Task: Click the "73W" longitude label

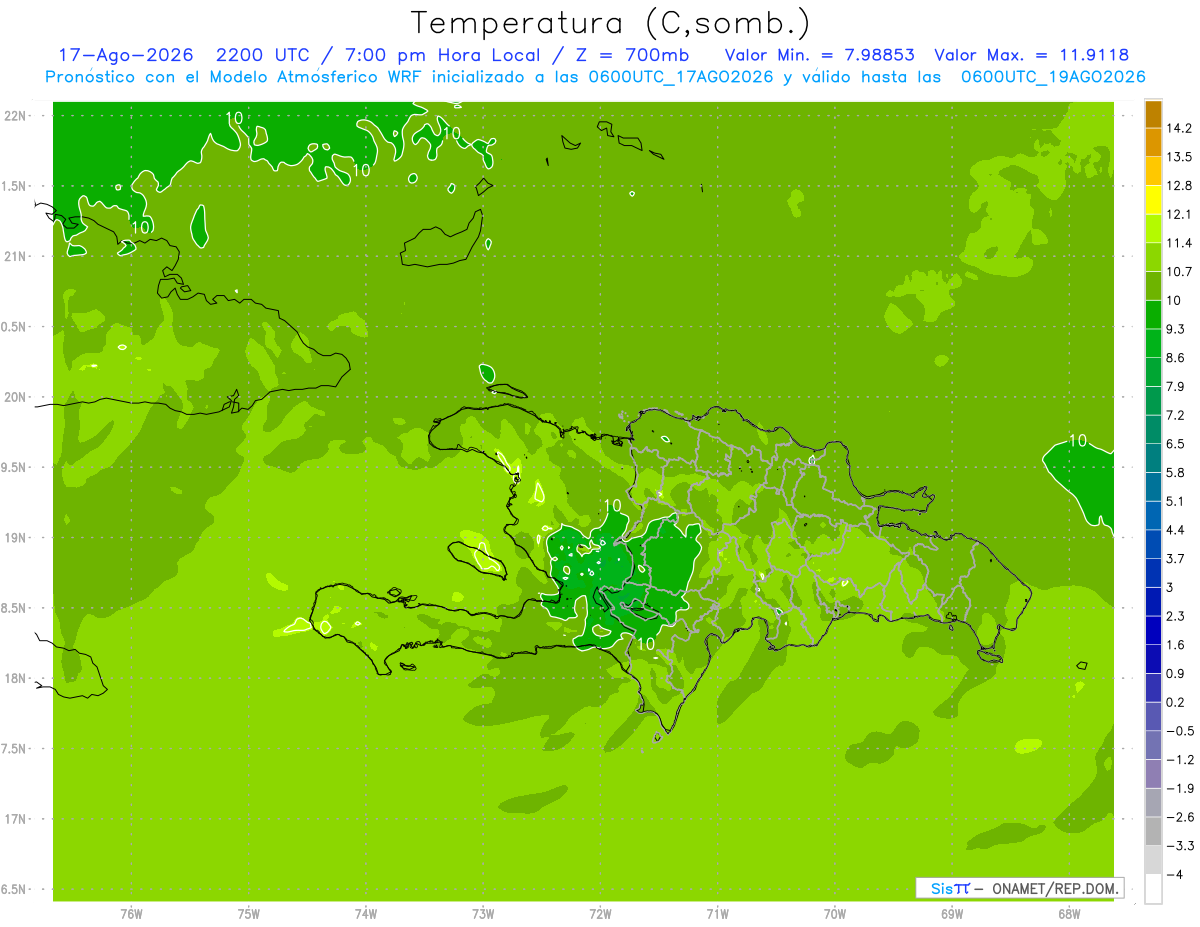Action: tap(483, 914)
